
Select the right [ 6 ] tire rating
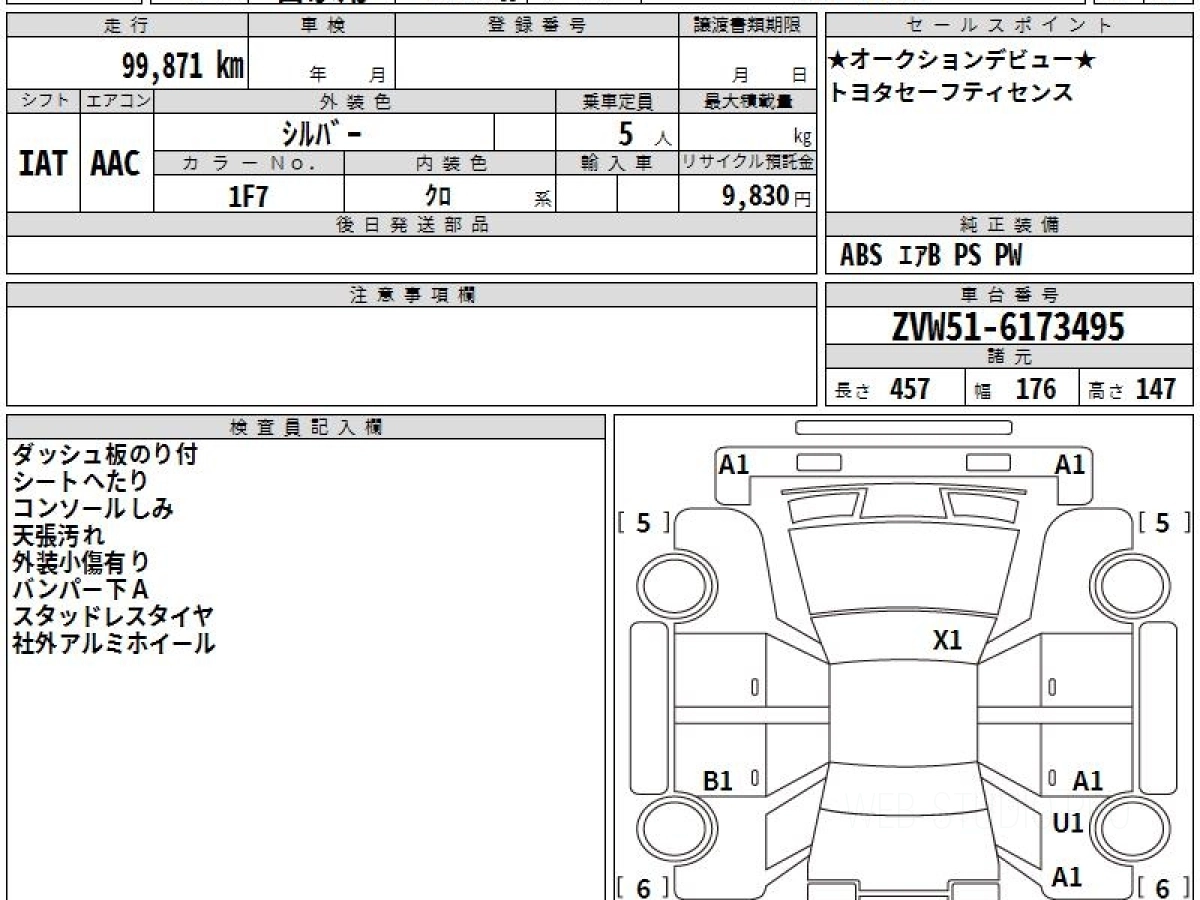click(1162, 887)
